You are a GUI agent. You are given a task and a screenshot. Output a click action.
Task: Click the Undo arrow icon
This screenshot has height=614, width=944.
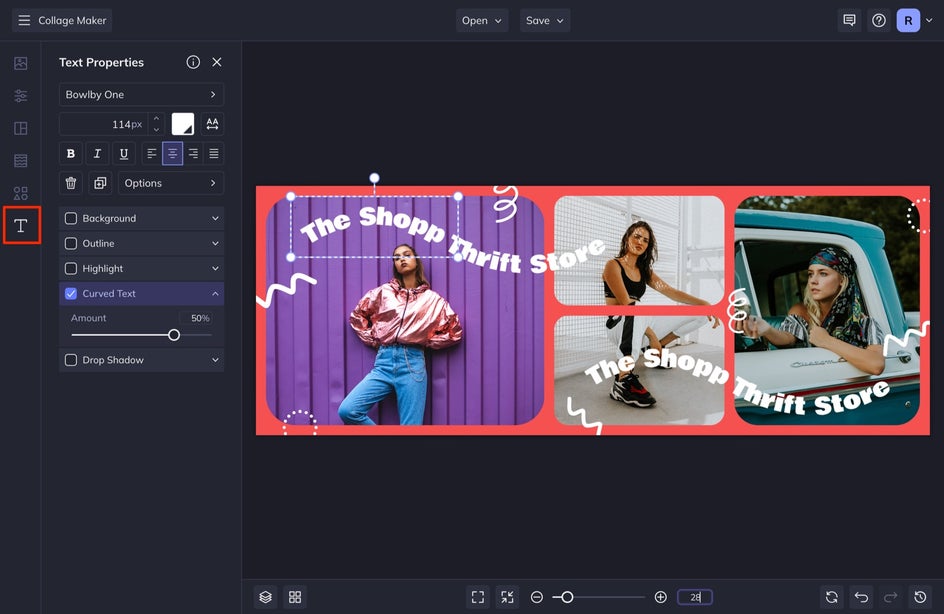[x=861, y=597]
